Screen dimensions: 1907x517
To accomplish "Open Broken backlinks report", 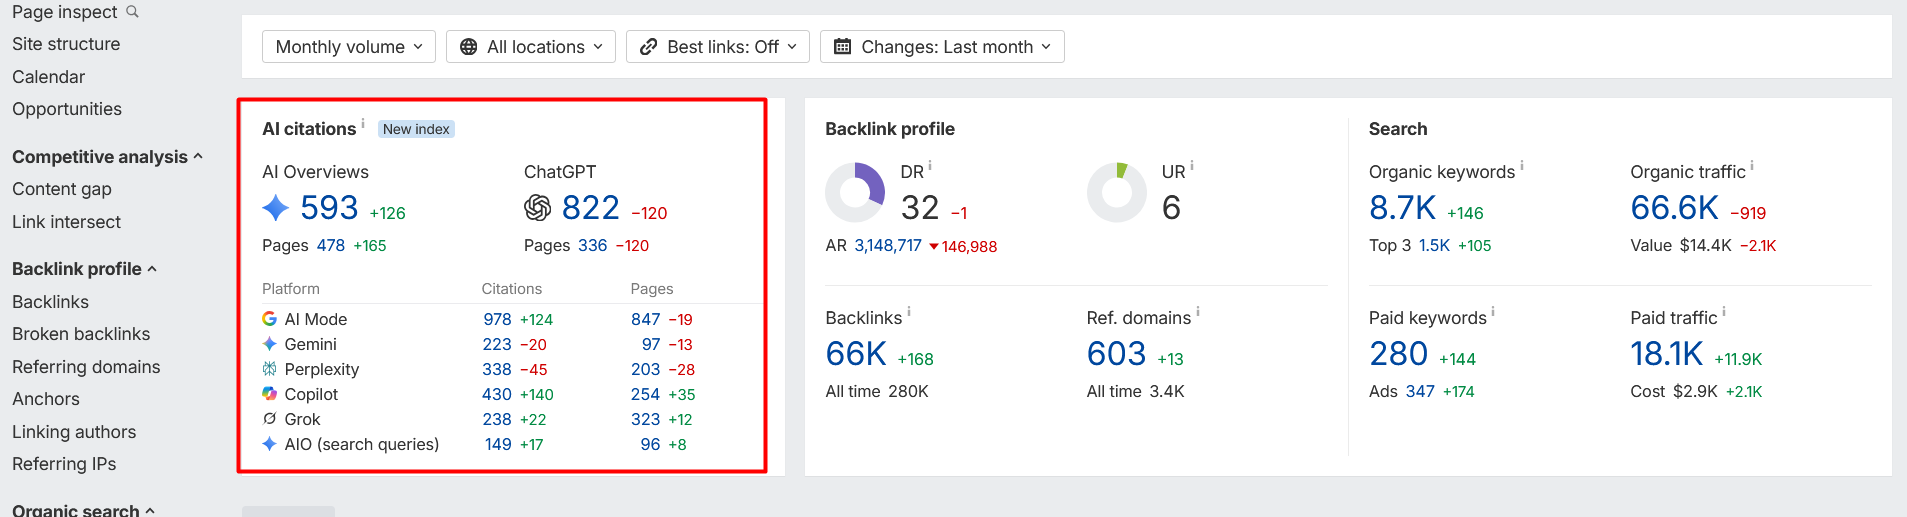I will (81, 334).
